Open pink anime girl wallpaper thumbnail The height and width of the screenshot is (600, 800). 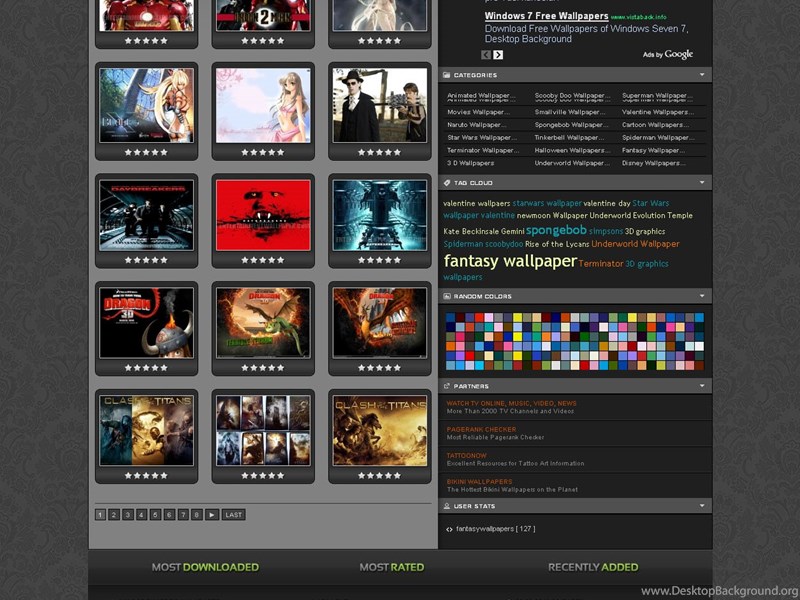click(x=263, y=105)
